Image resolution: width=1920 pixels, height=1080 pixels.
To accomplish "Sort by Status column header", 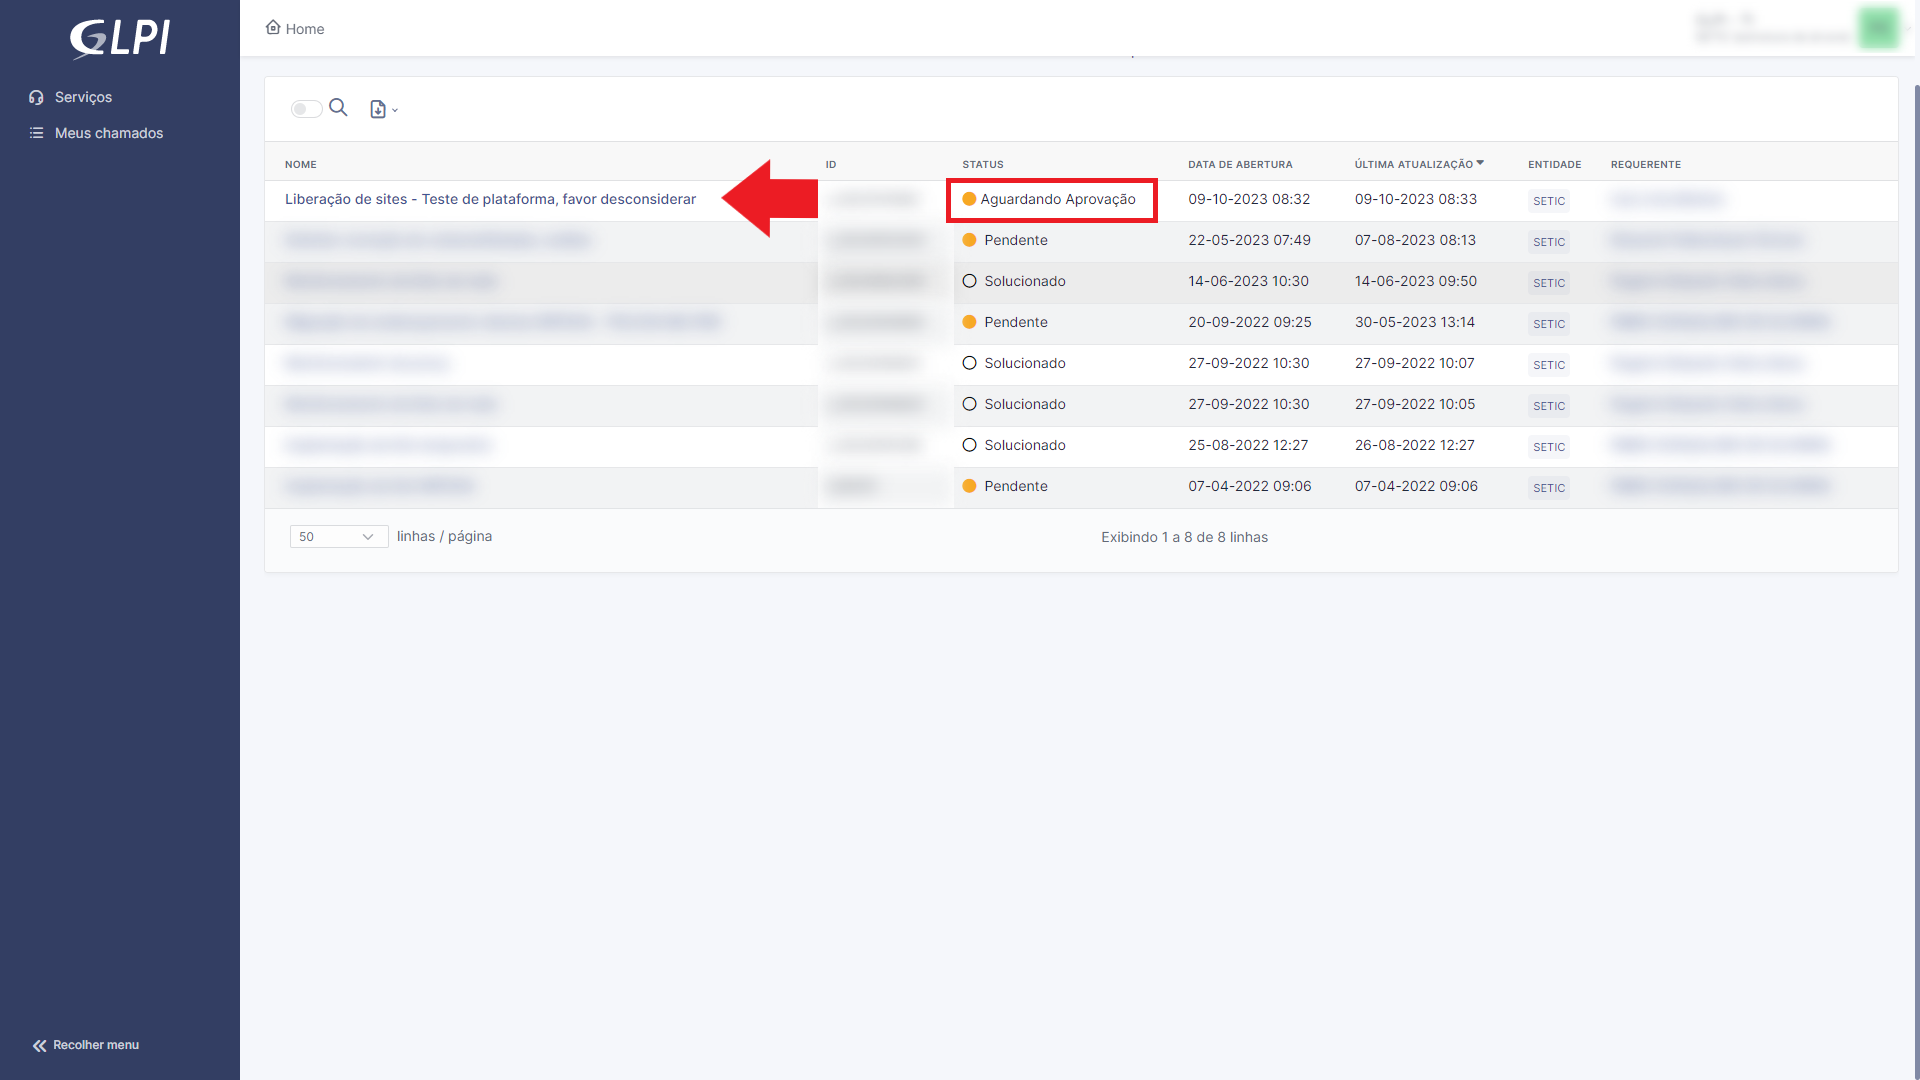I will 982,164.
